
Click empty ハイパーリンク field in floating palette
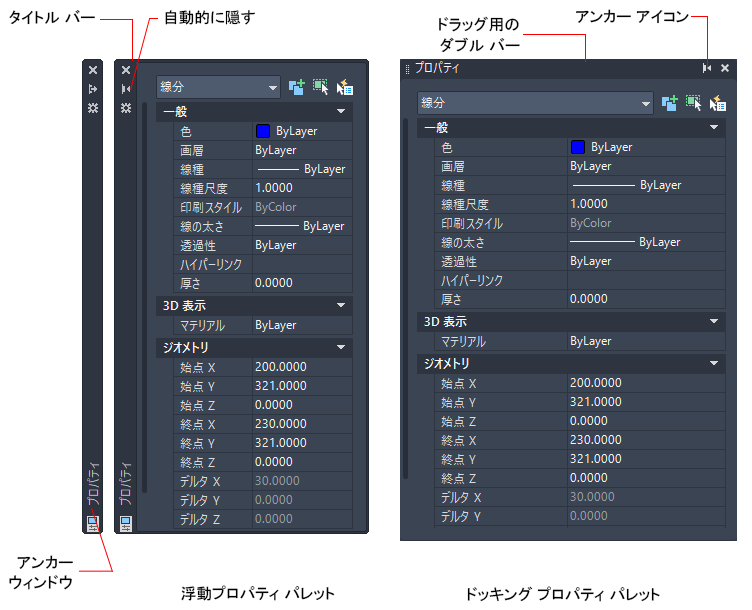pyautogui.click(x=303, y=264)
